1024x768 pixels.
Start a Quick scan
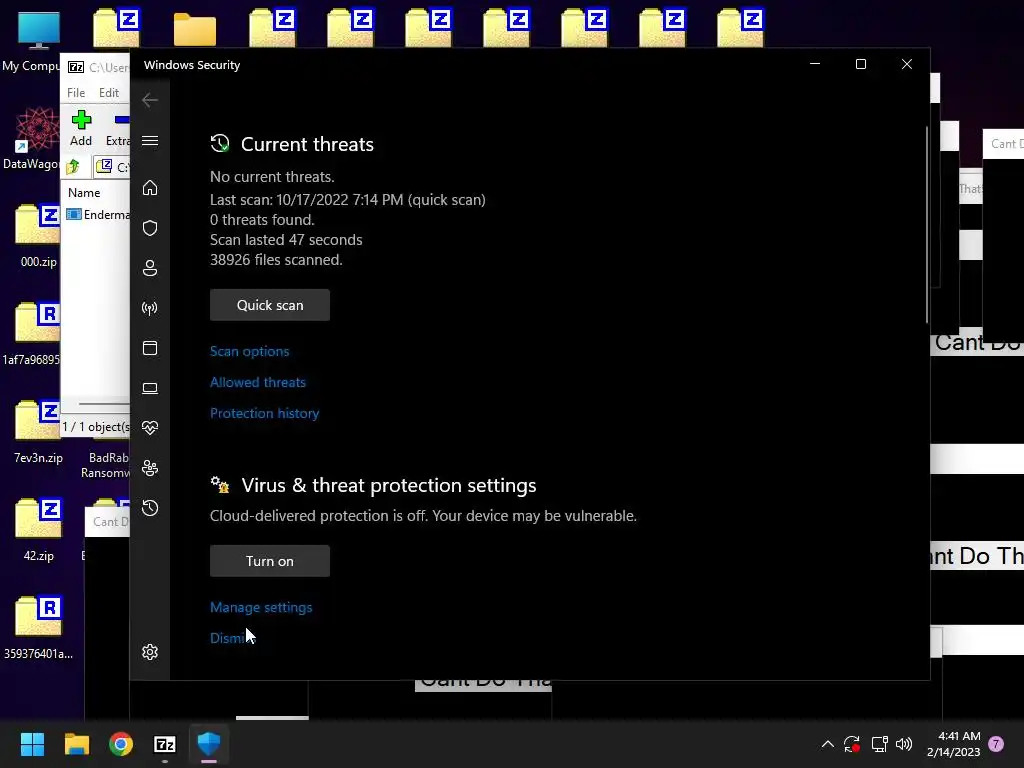(x=270, y=305)
